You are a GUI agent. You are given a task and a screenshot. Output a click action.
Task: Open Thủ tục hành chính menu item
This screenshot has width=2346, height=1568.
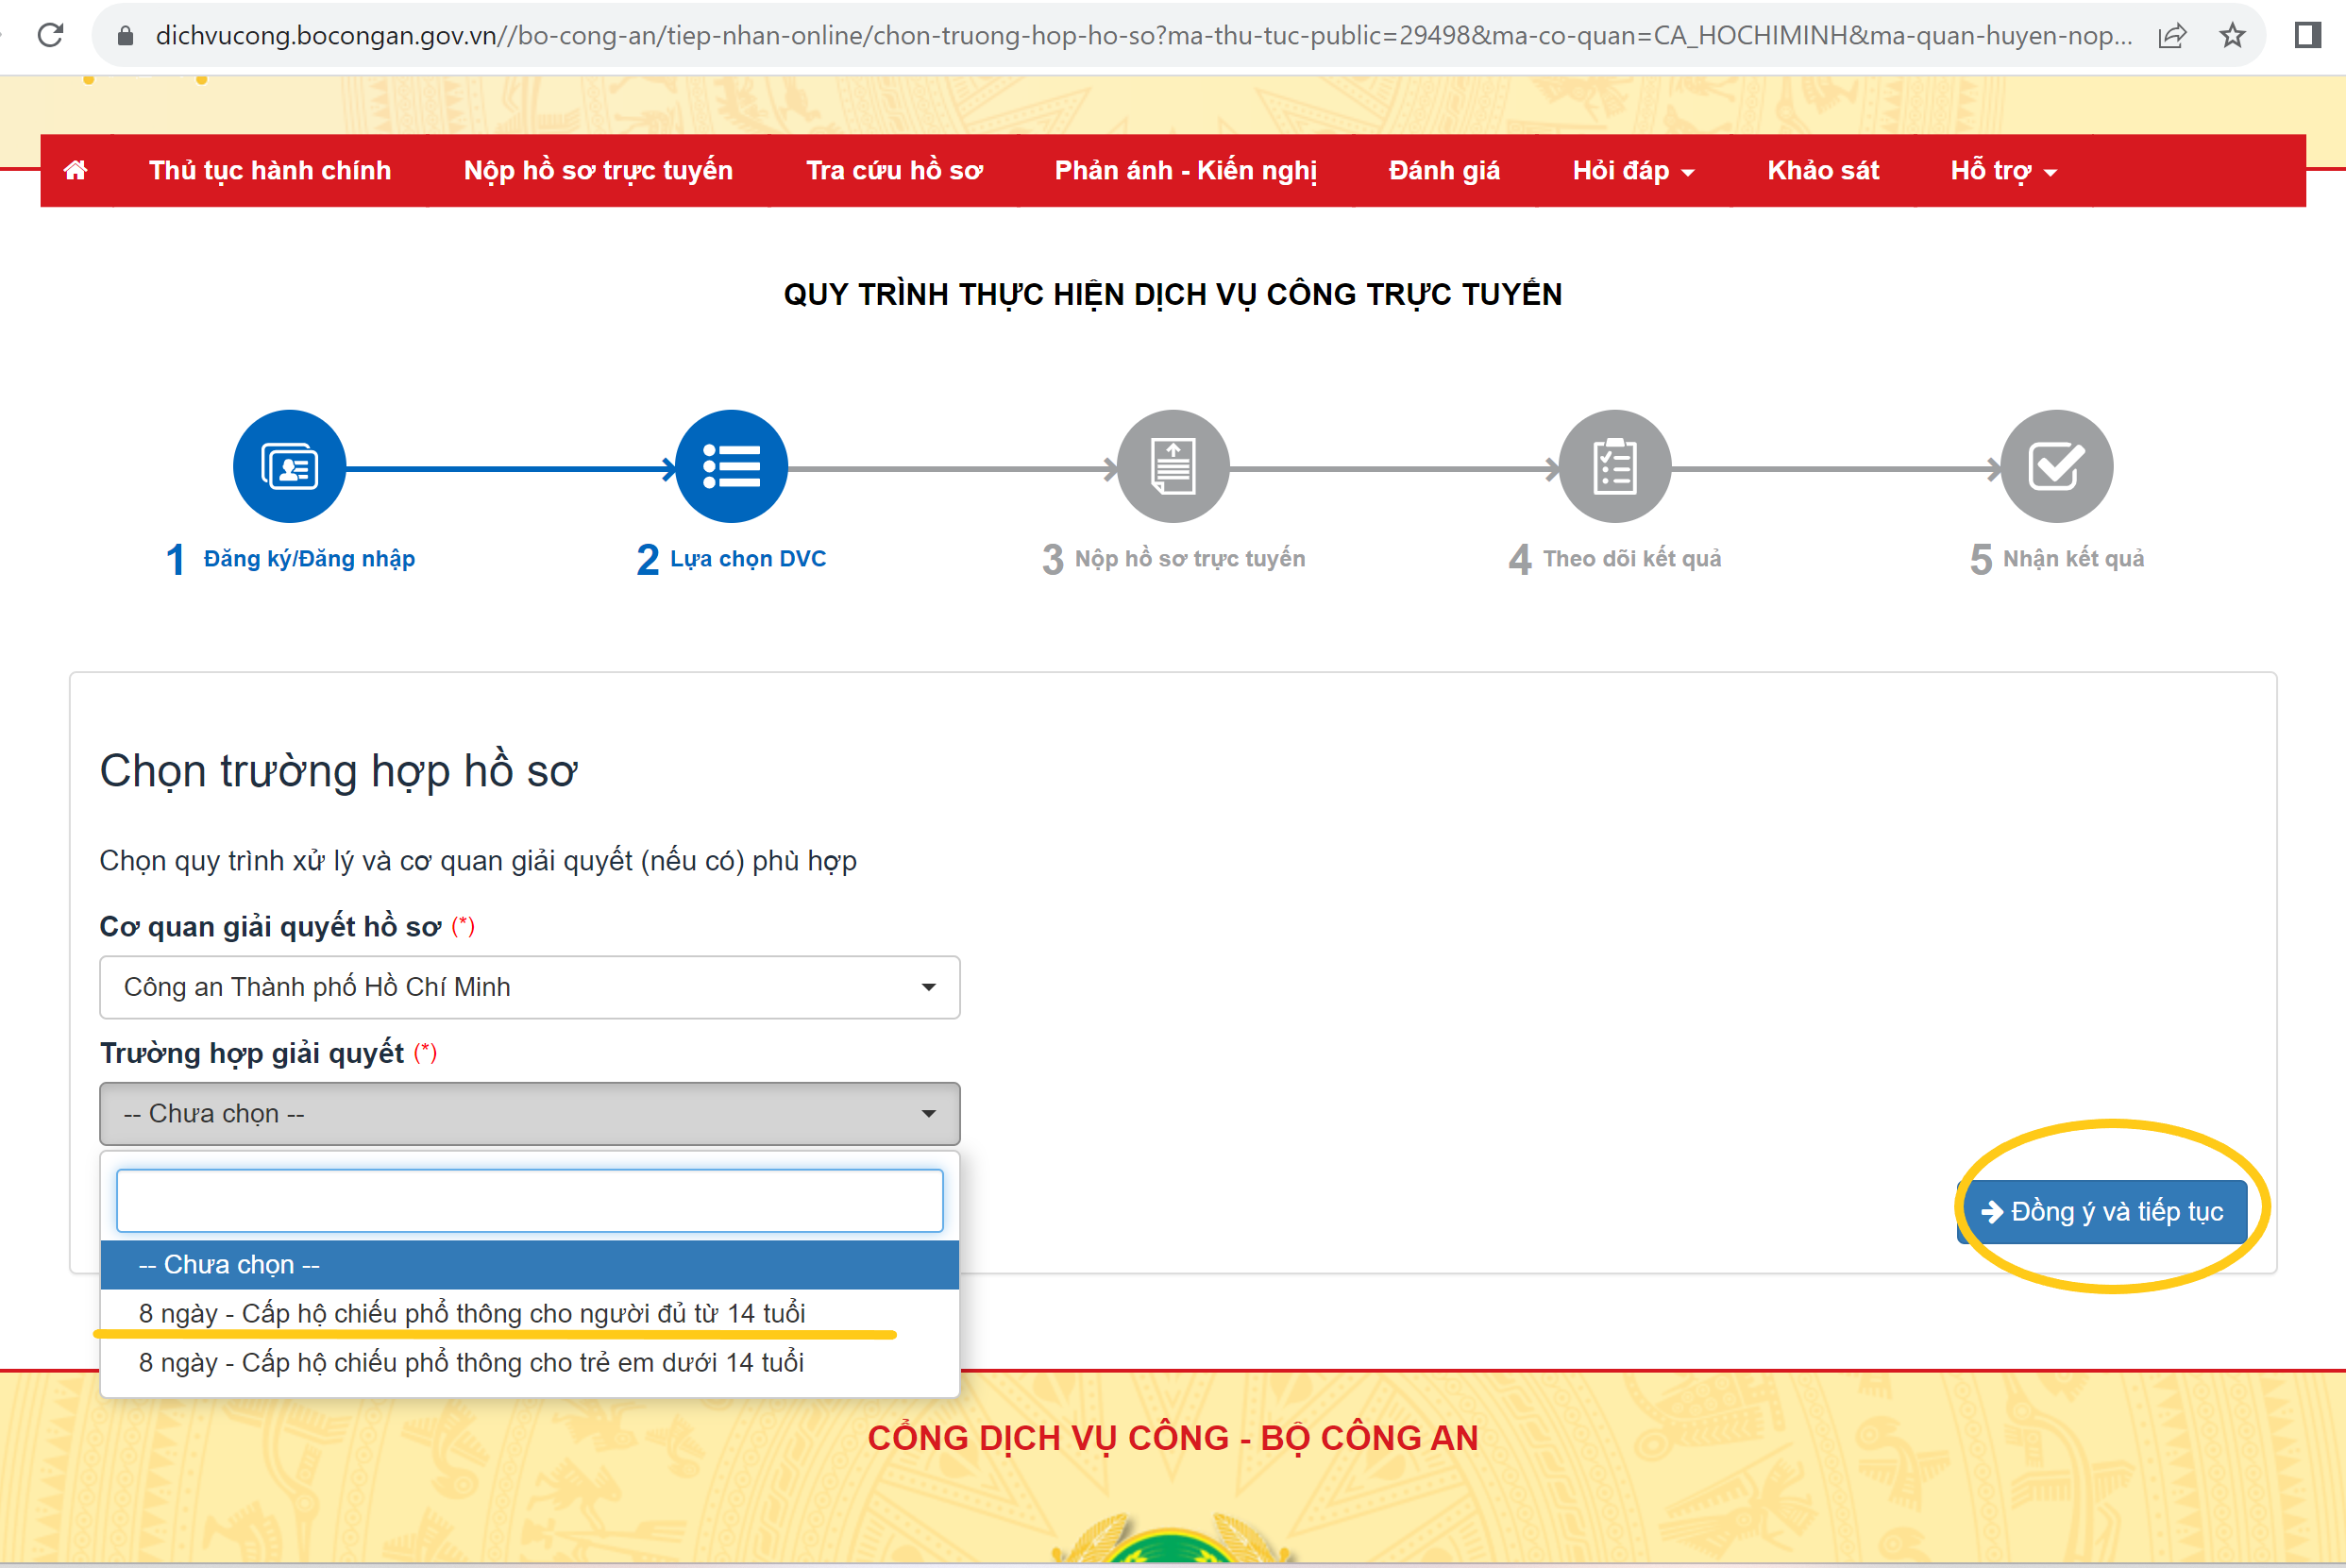click(x=270, y=171)
